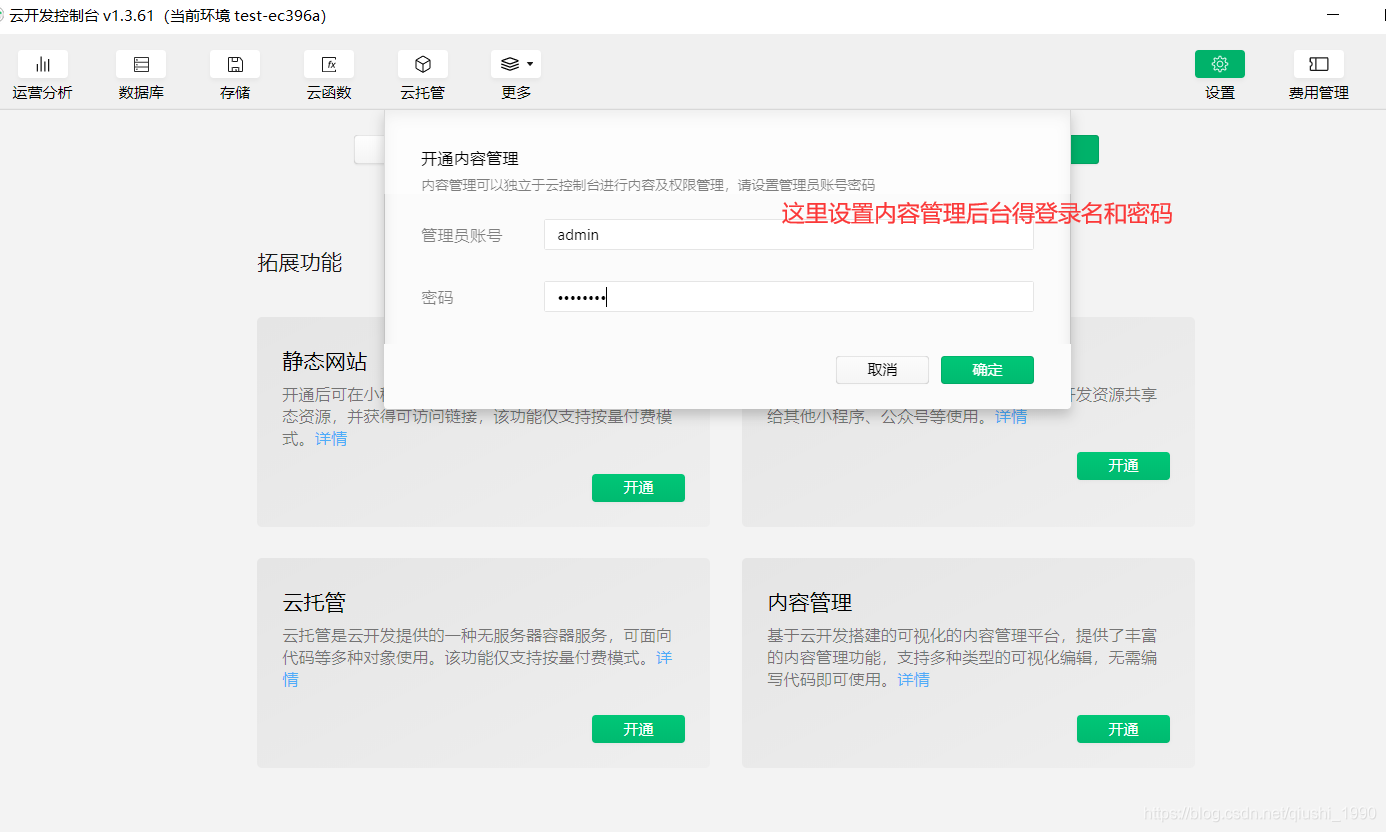Click the 确定 confirm button
The image size is (1386, 832).
[987, 370]
